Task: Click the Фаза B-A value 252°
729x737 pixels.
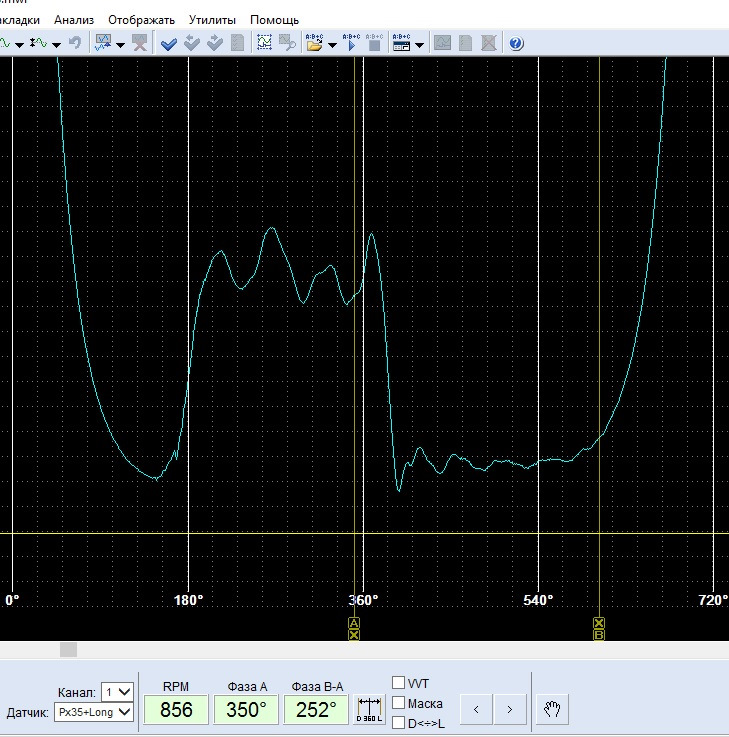Action: pos(316,709)
